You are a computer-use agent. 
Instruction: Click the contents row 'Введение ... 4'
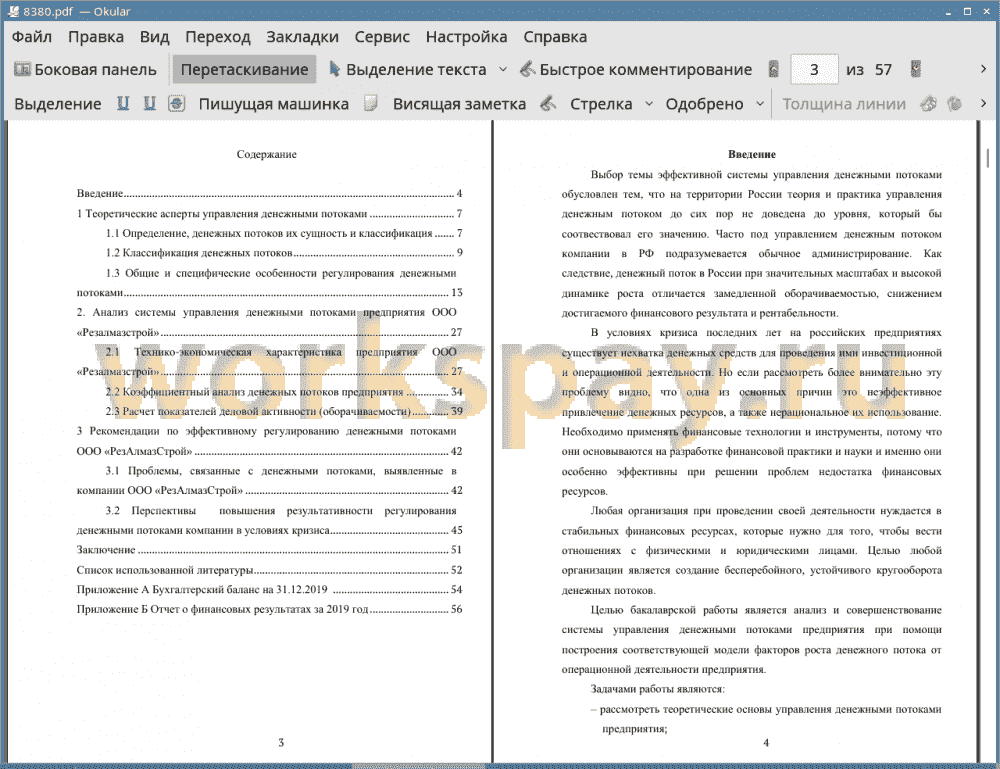tap(269, 193)
